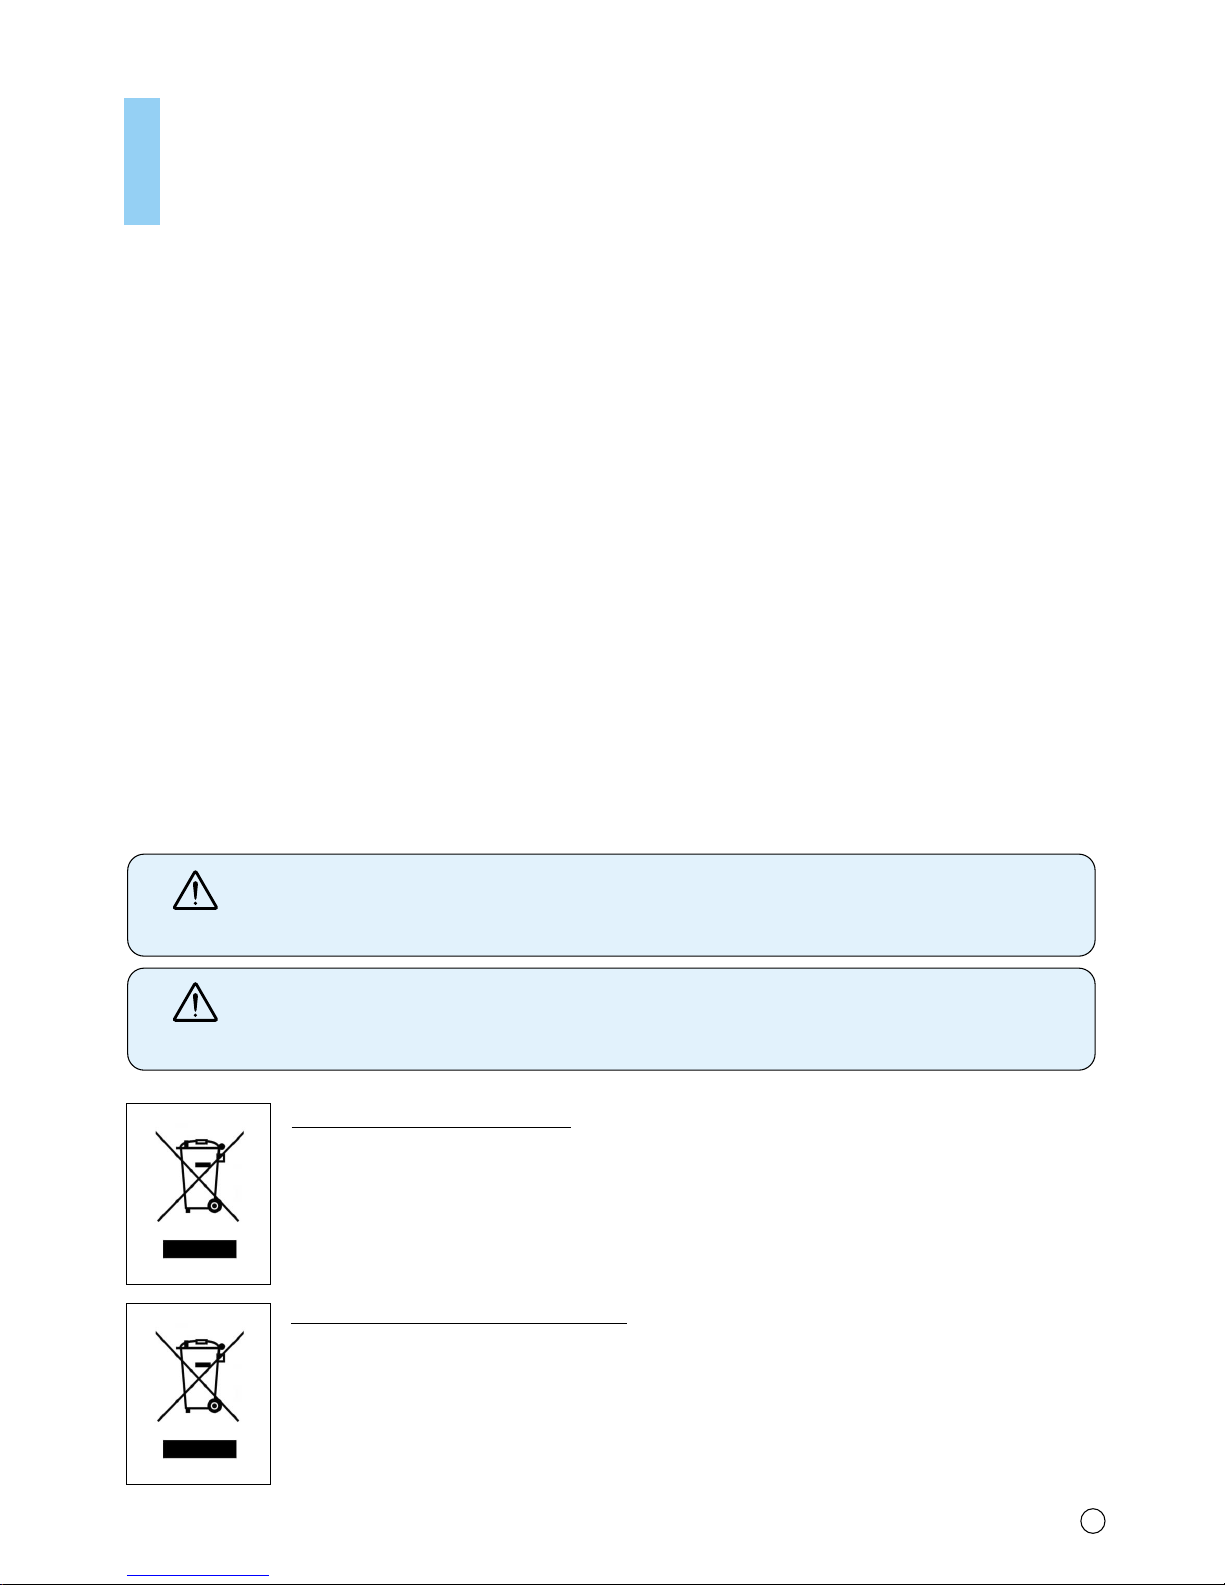
Task: Select the second crossed-out wheeled bin symbol
Action: pyautogui.click(x=198, y=1376)
